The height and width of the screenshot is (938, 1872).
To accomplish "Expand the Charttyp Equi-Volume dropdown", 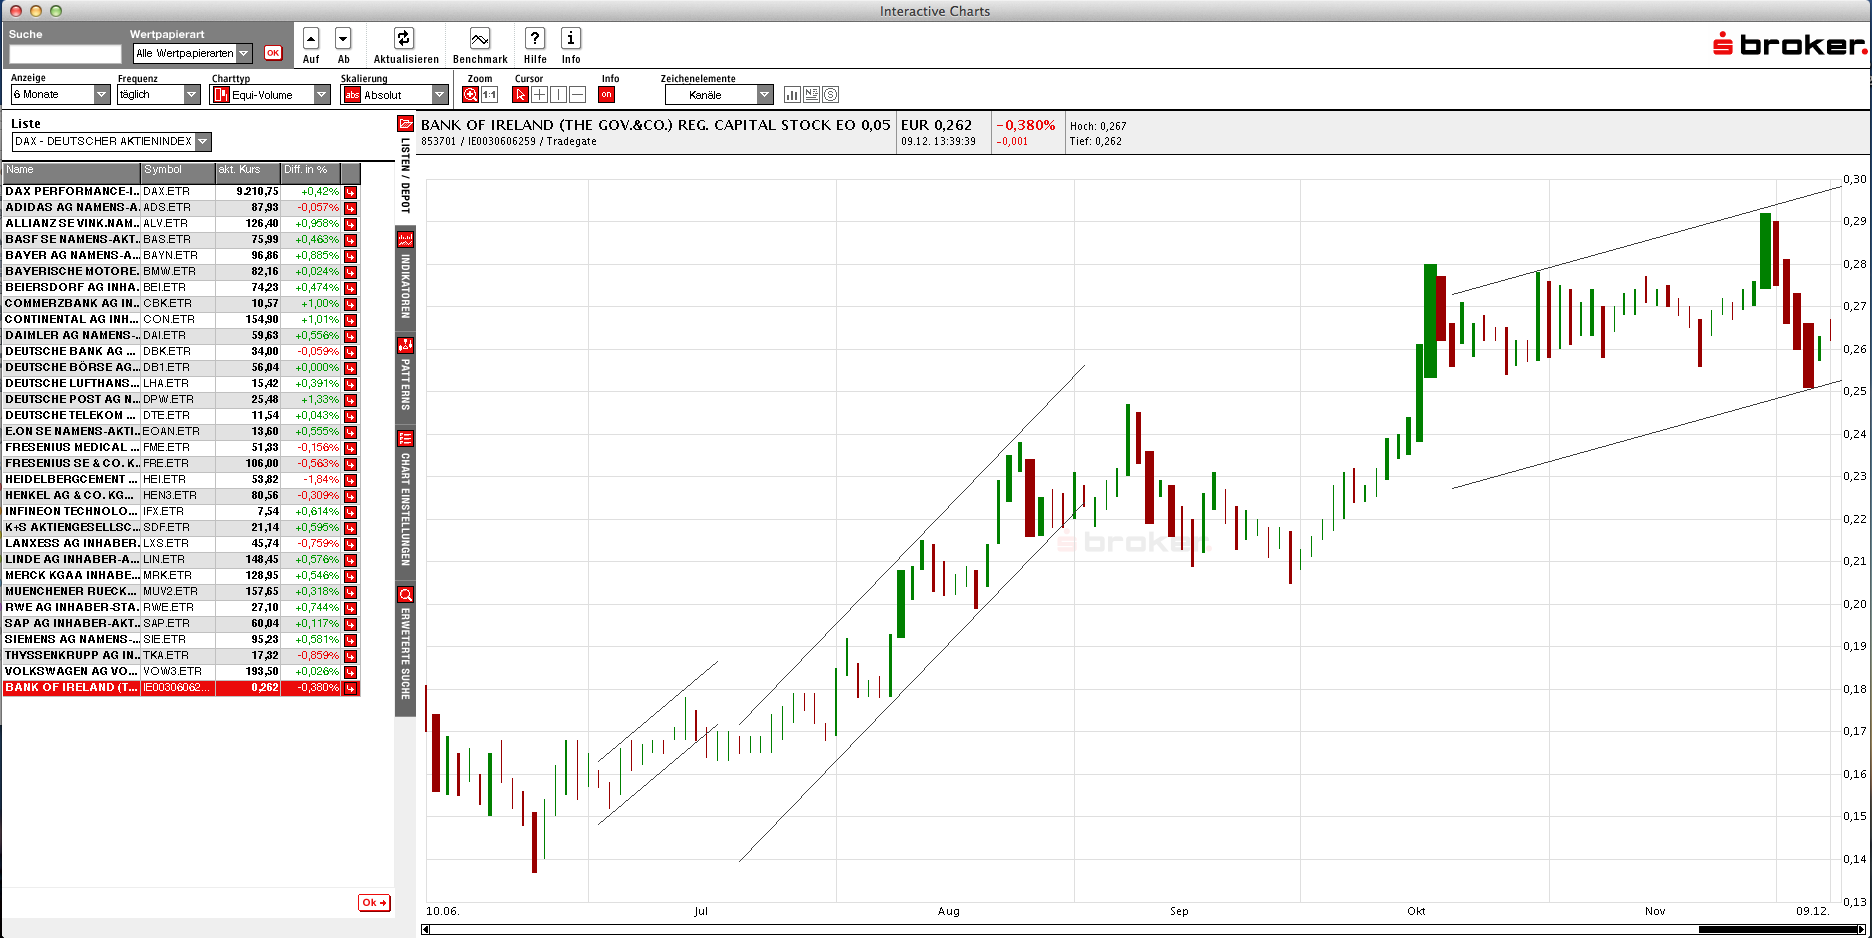I will point(270,95).
